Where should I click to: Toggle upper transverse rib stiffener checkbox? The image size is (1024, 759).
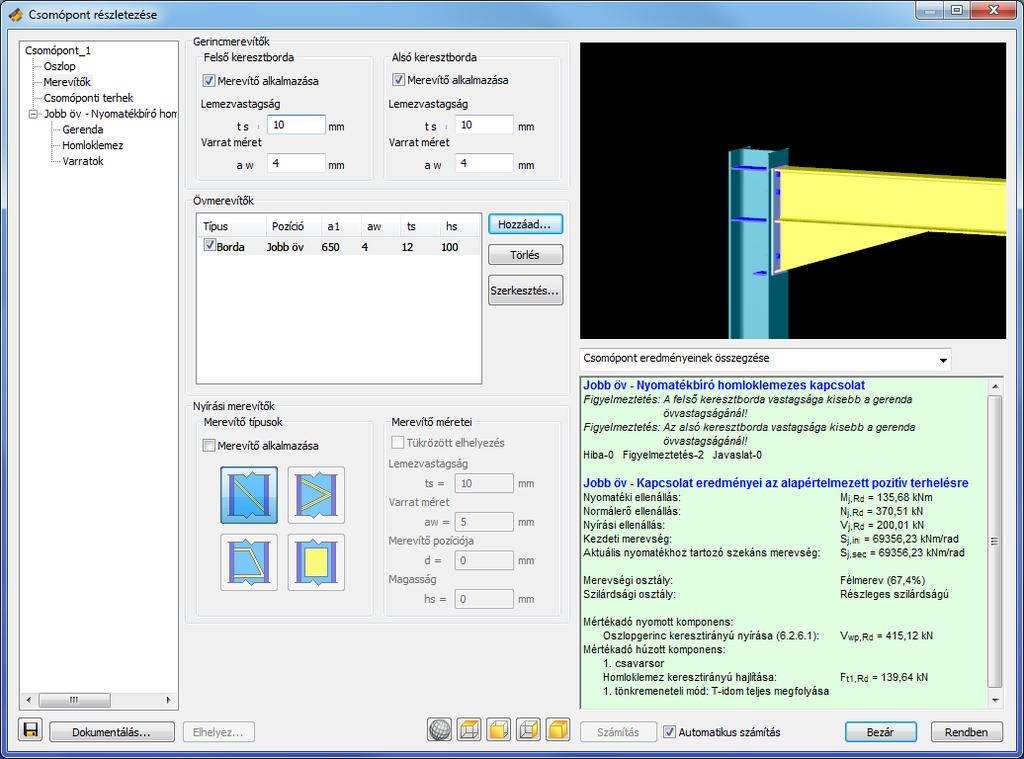(209, 81)
